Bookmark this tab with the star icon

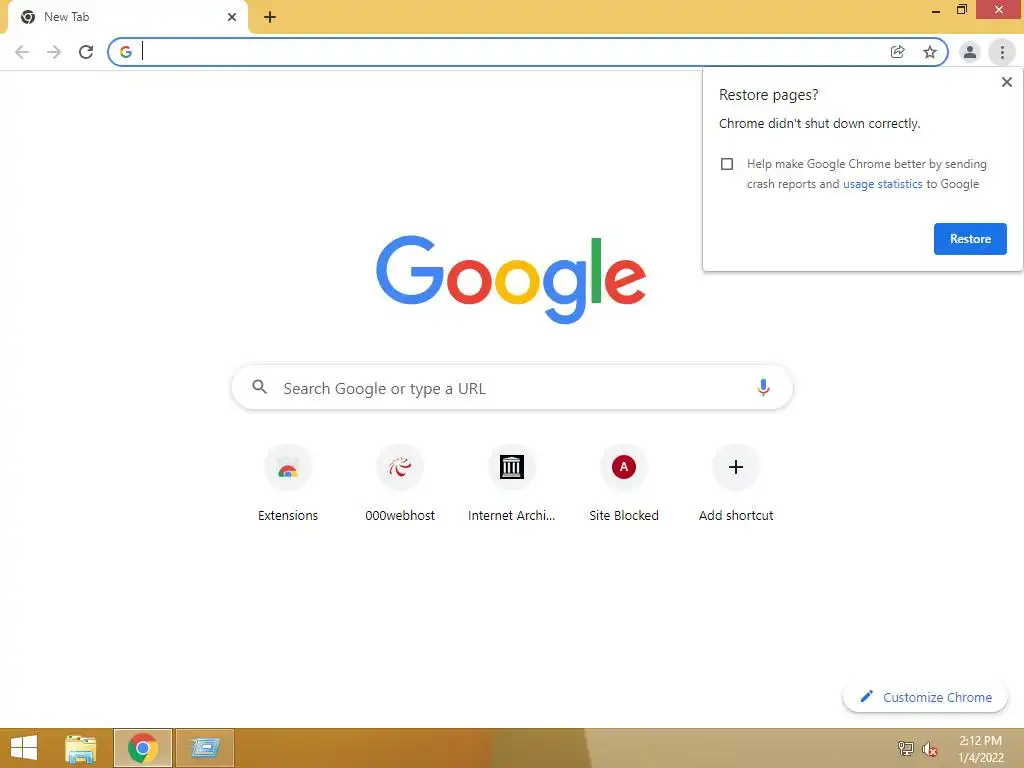930,52
